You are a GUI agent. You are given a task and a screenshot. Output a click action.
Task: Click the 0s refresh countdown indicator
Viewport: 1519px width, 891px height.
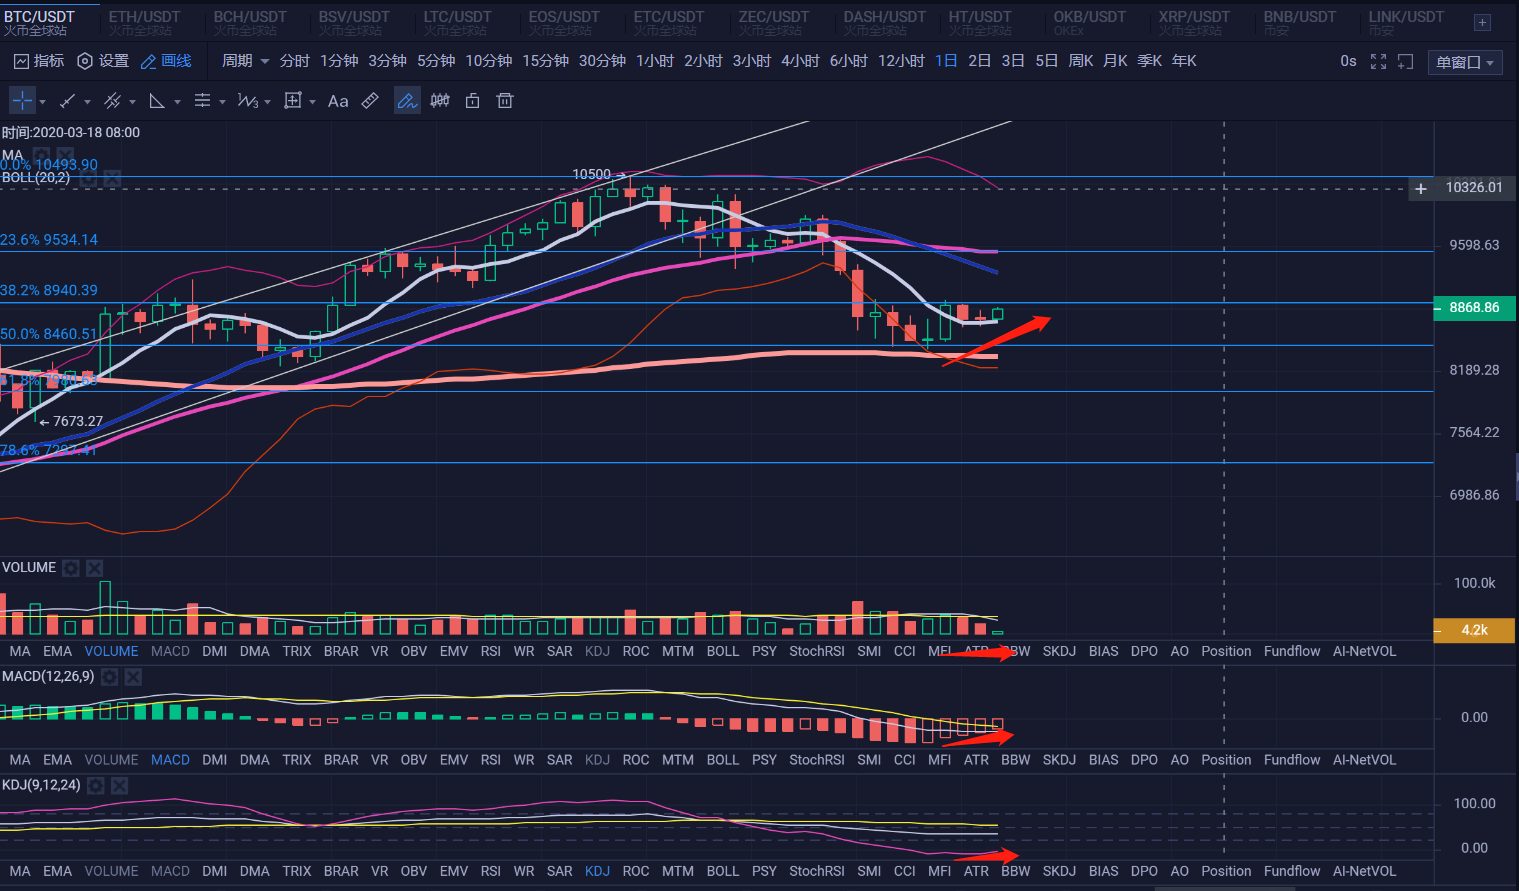tap(1348, 61)
